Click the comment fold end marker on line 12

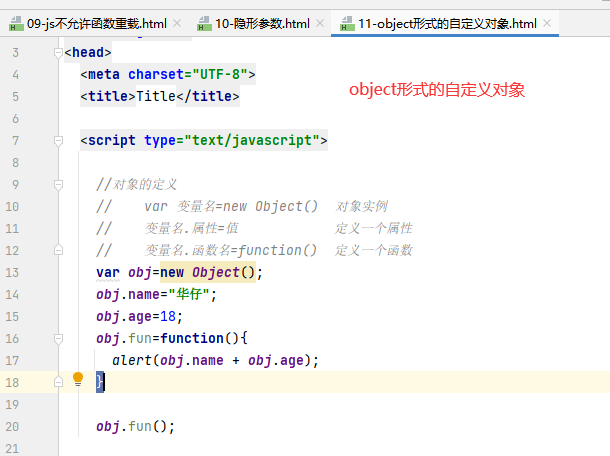coord(58,250)
